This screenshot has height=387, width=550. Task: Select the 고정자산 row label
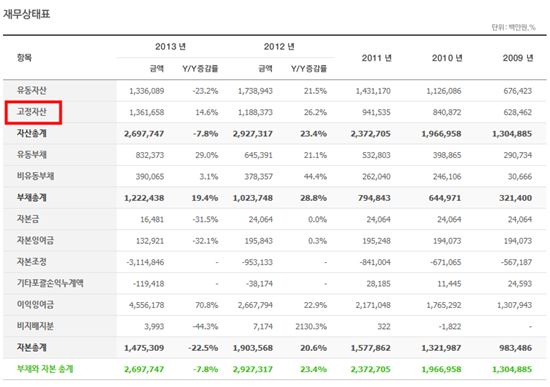coord(32,112)
